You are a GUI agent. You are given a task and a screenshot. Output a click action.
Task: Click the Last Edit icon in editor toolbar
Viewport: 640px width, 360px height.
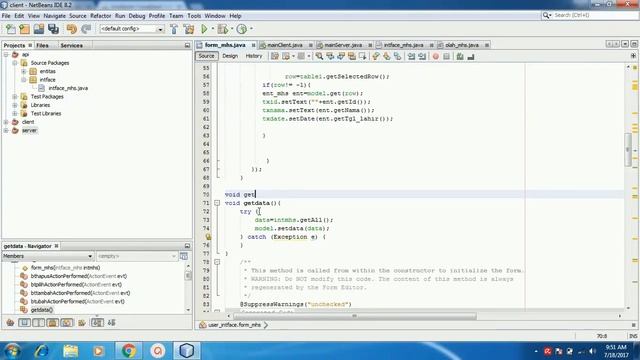point(275,56)
